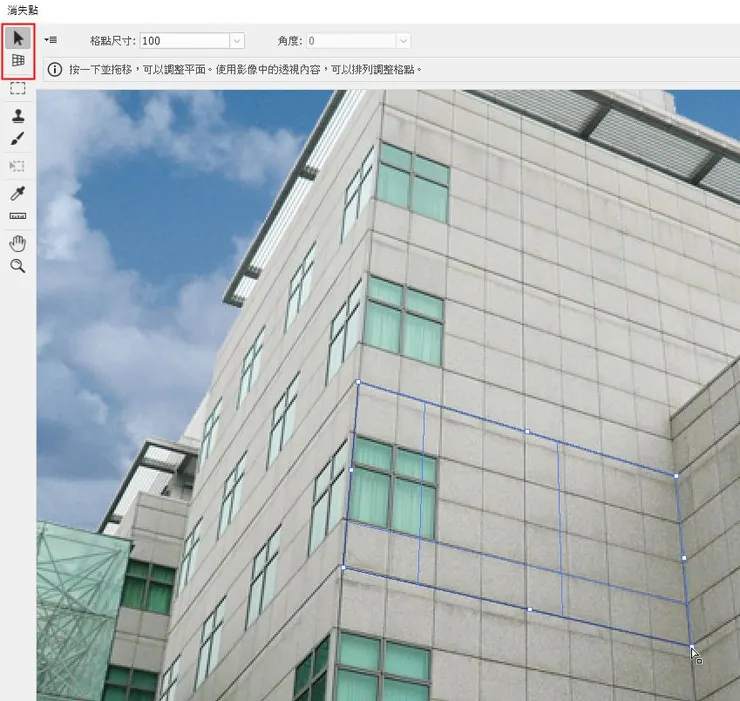Expand the grid size dropdown arrow
740x701 pixels.
pos(237,41)
